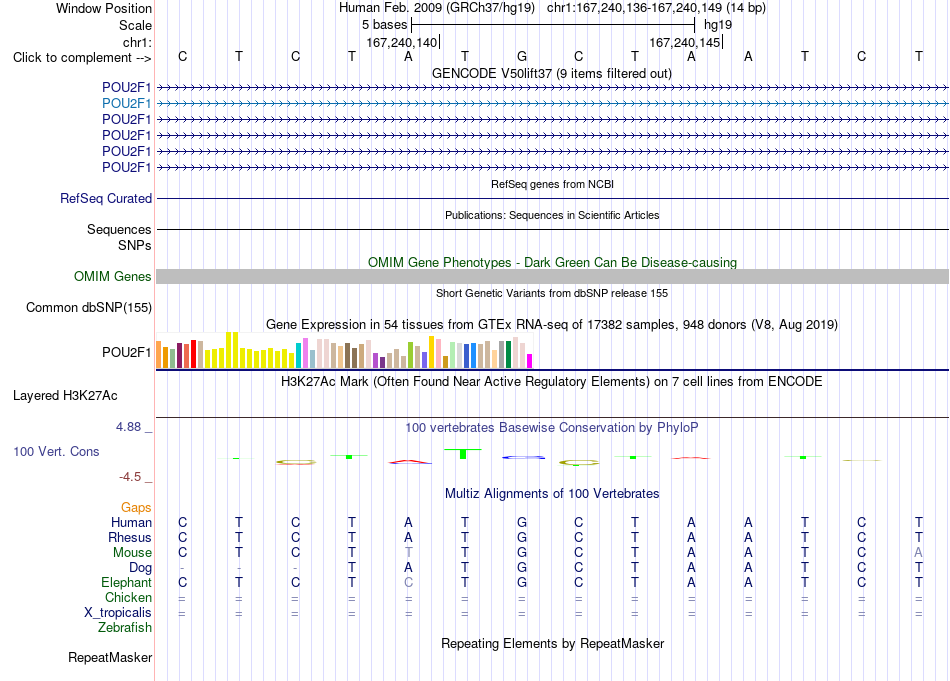Click the Common dbSNP(155) label

[x=88, y=307]
